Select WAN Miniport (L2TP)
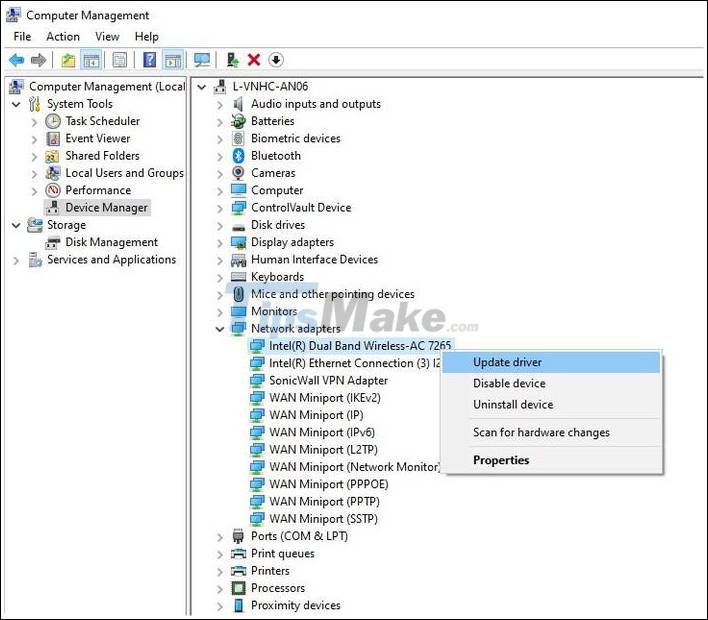Screen dimensions: 708x620 tap(323, 450)
